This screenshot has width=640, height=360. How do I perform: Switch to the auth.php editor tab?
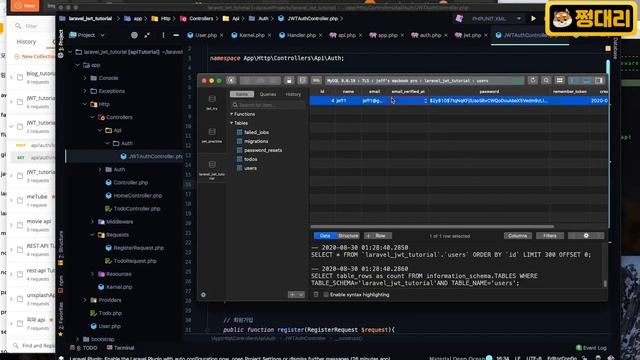coord(430,36)
